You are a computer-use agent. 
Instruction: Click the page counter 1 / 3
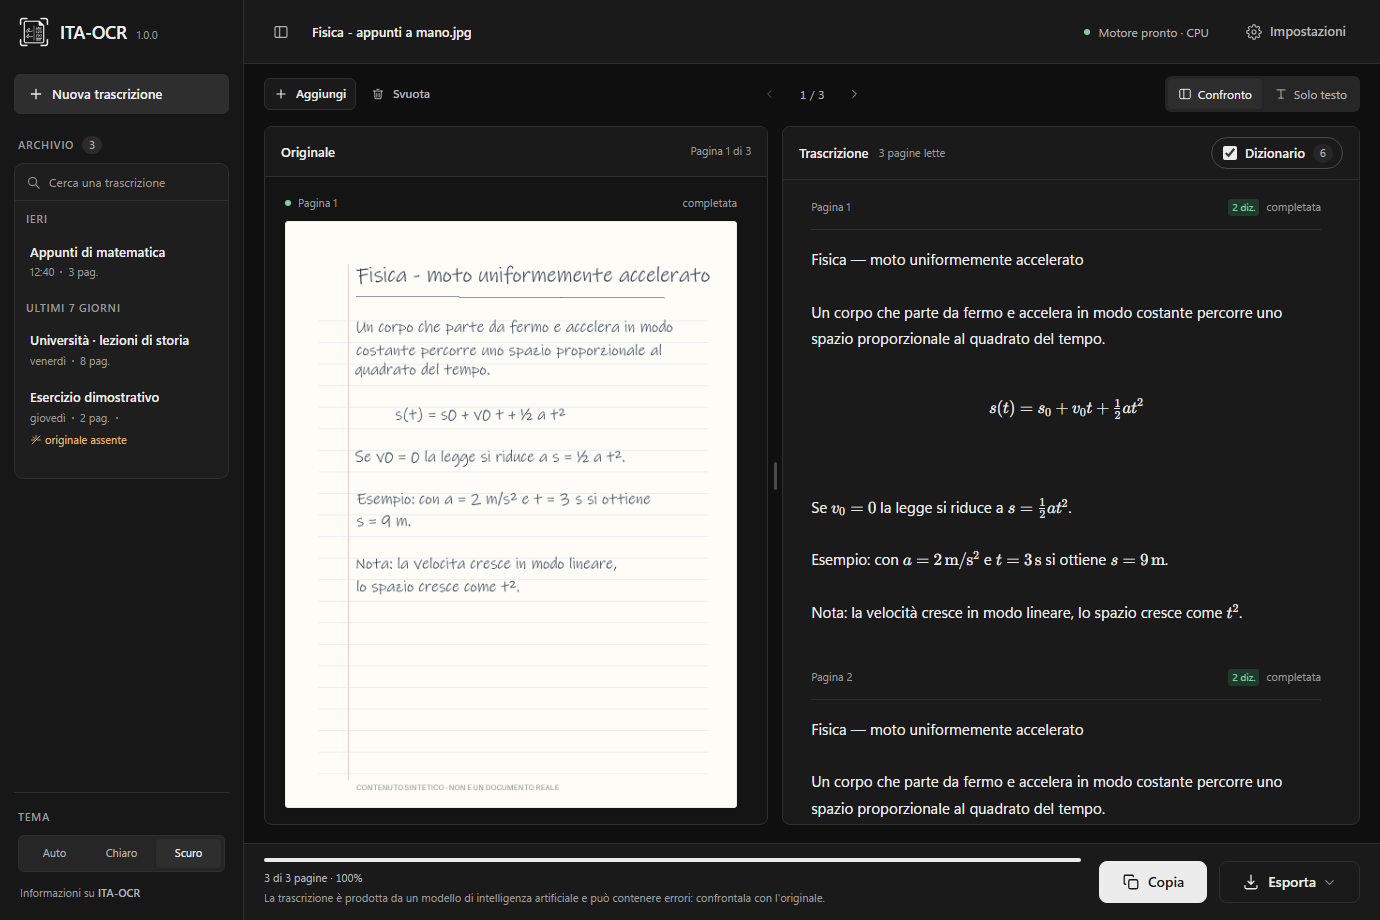coord(812,95)
